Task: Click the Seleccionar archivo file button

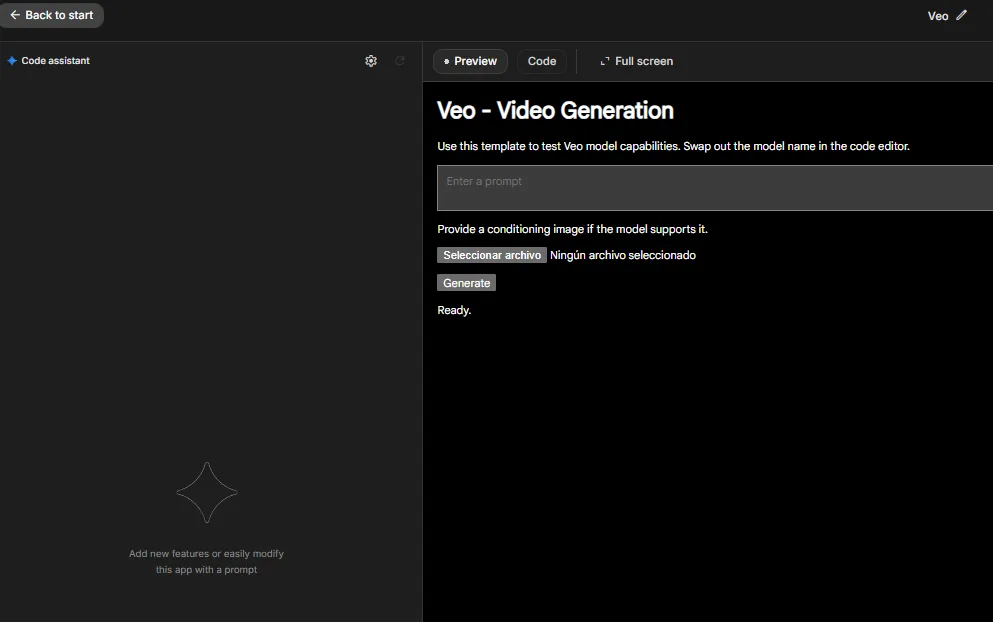Action: pos(491,255)
